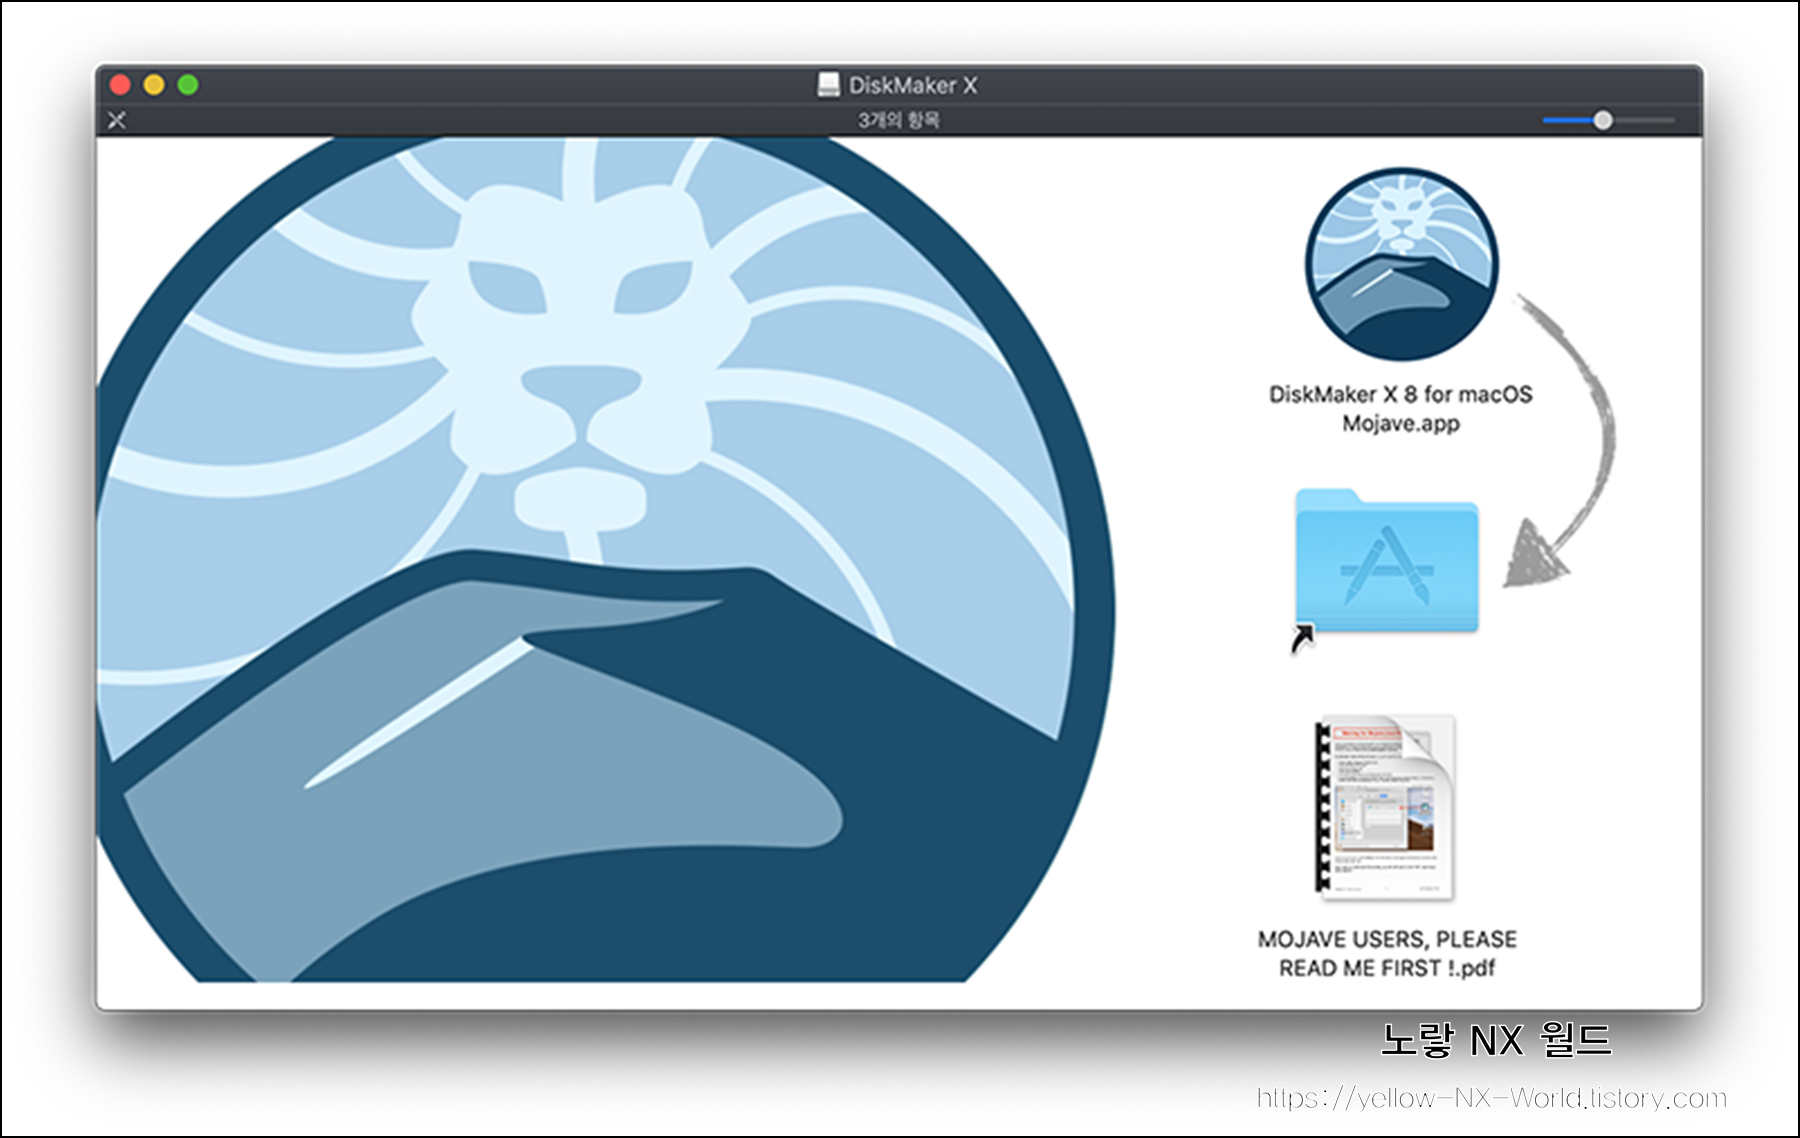Click the file name "DiskMaker X 8 for macOS Mojave.app"
This screenshot has height=1138, width=1800.
[x=1400, y=408]
